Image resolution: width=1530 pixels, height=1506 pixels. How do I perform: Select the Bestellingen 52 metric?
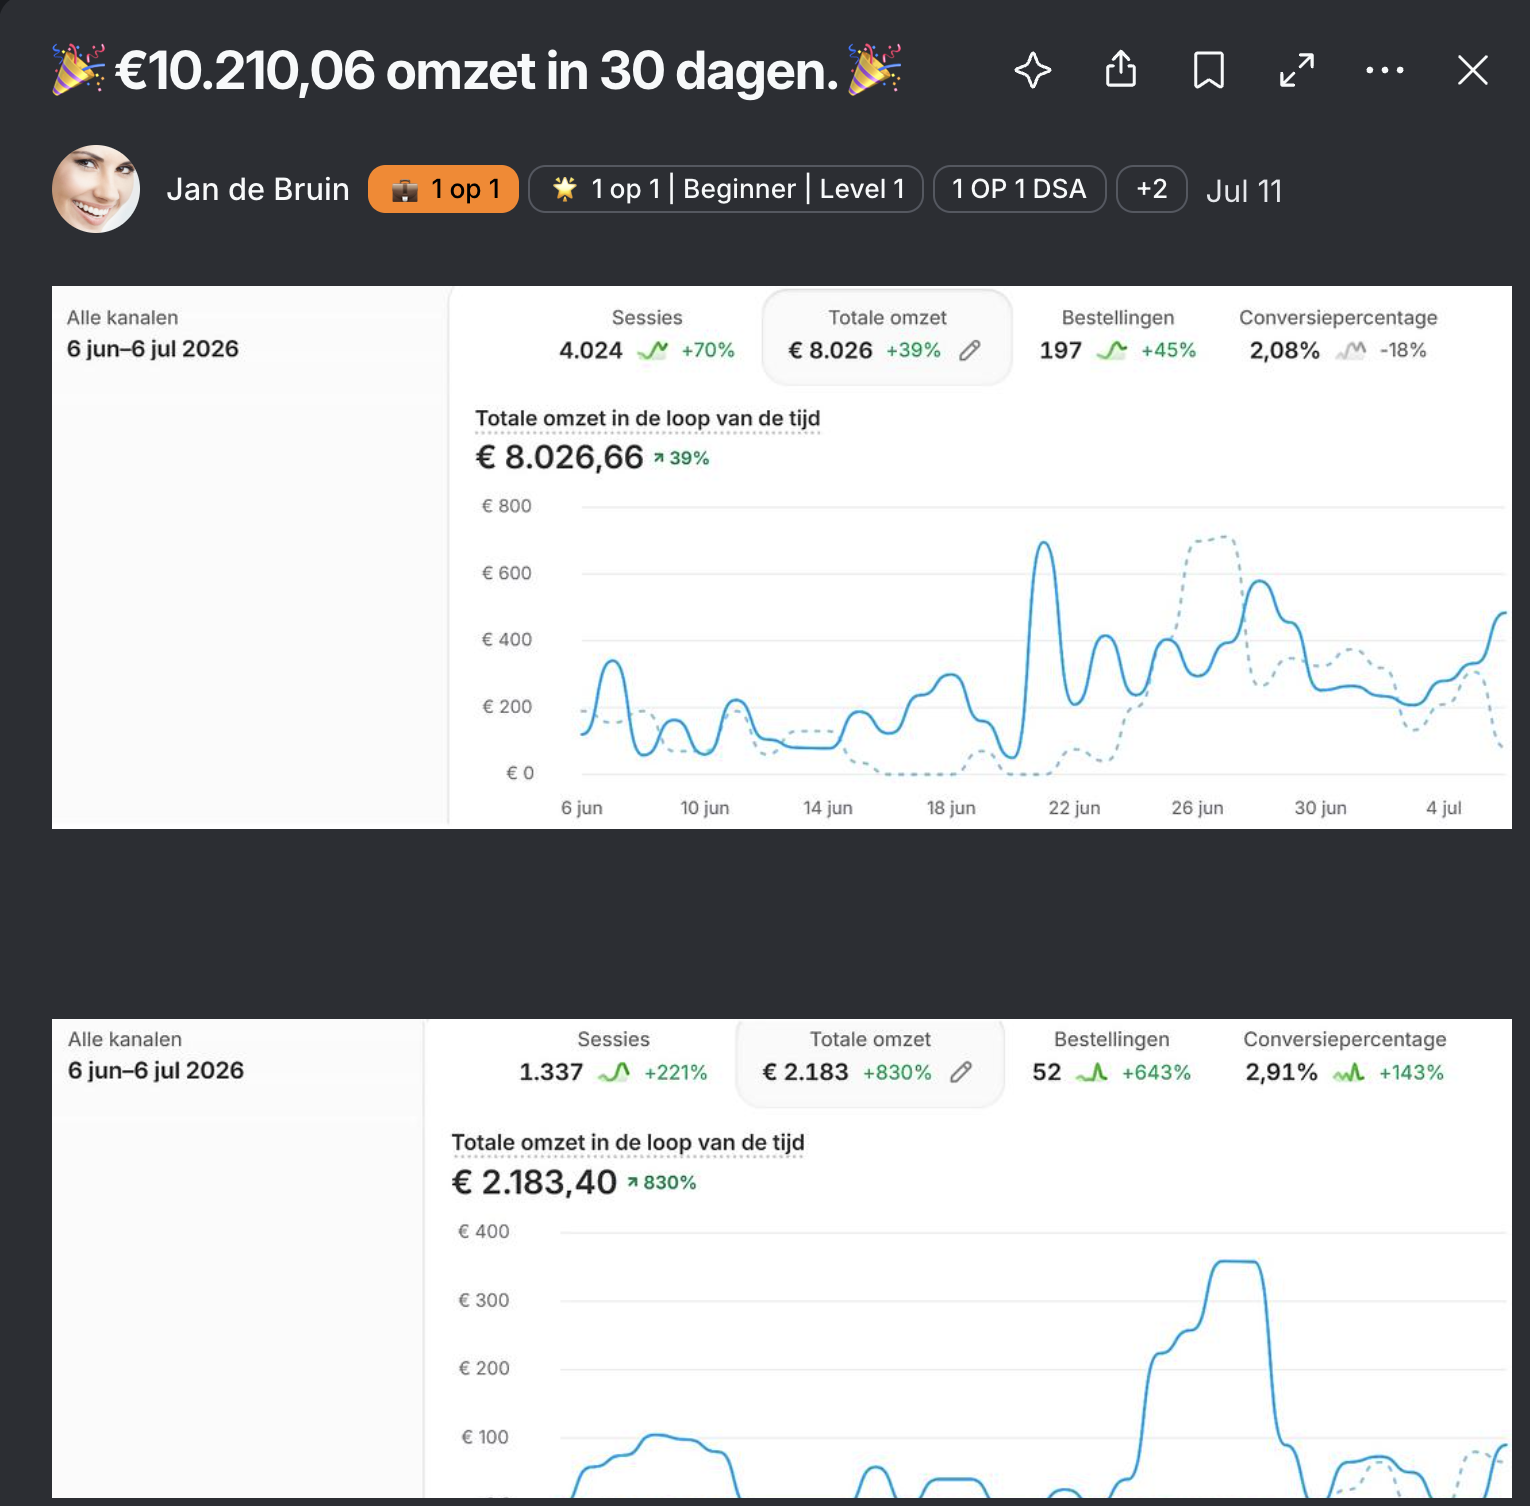point(1111,1056)
